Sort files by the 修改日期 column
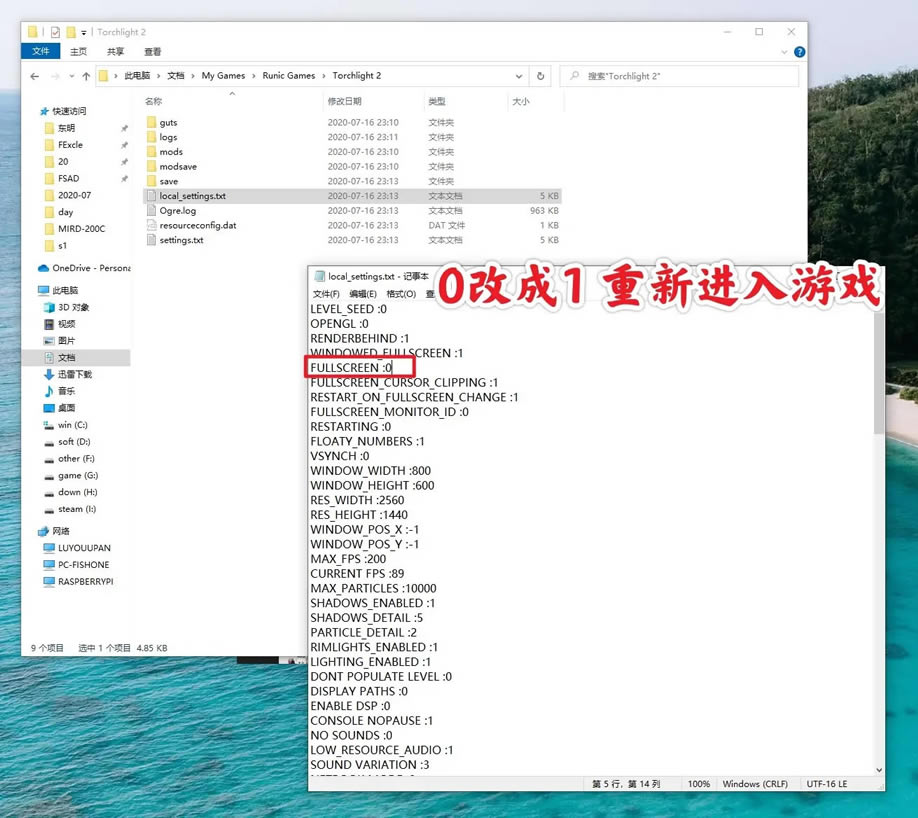This screenshot has height=818, width=918. tap(344, 101)
